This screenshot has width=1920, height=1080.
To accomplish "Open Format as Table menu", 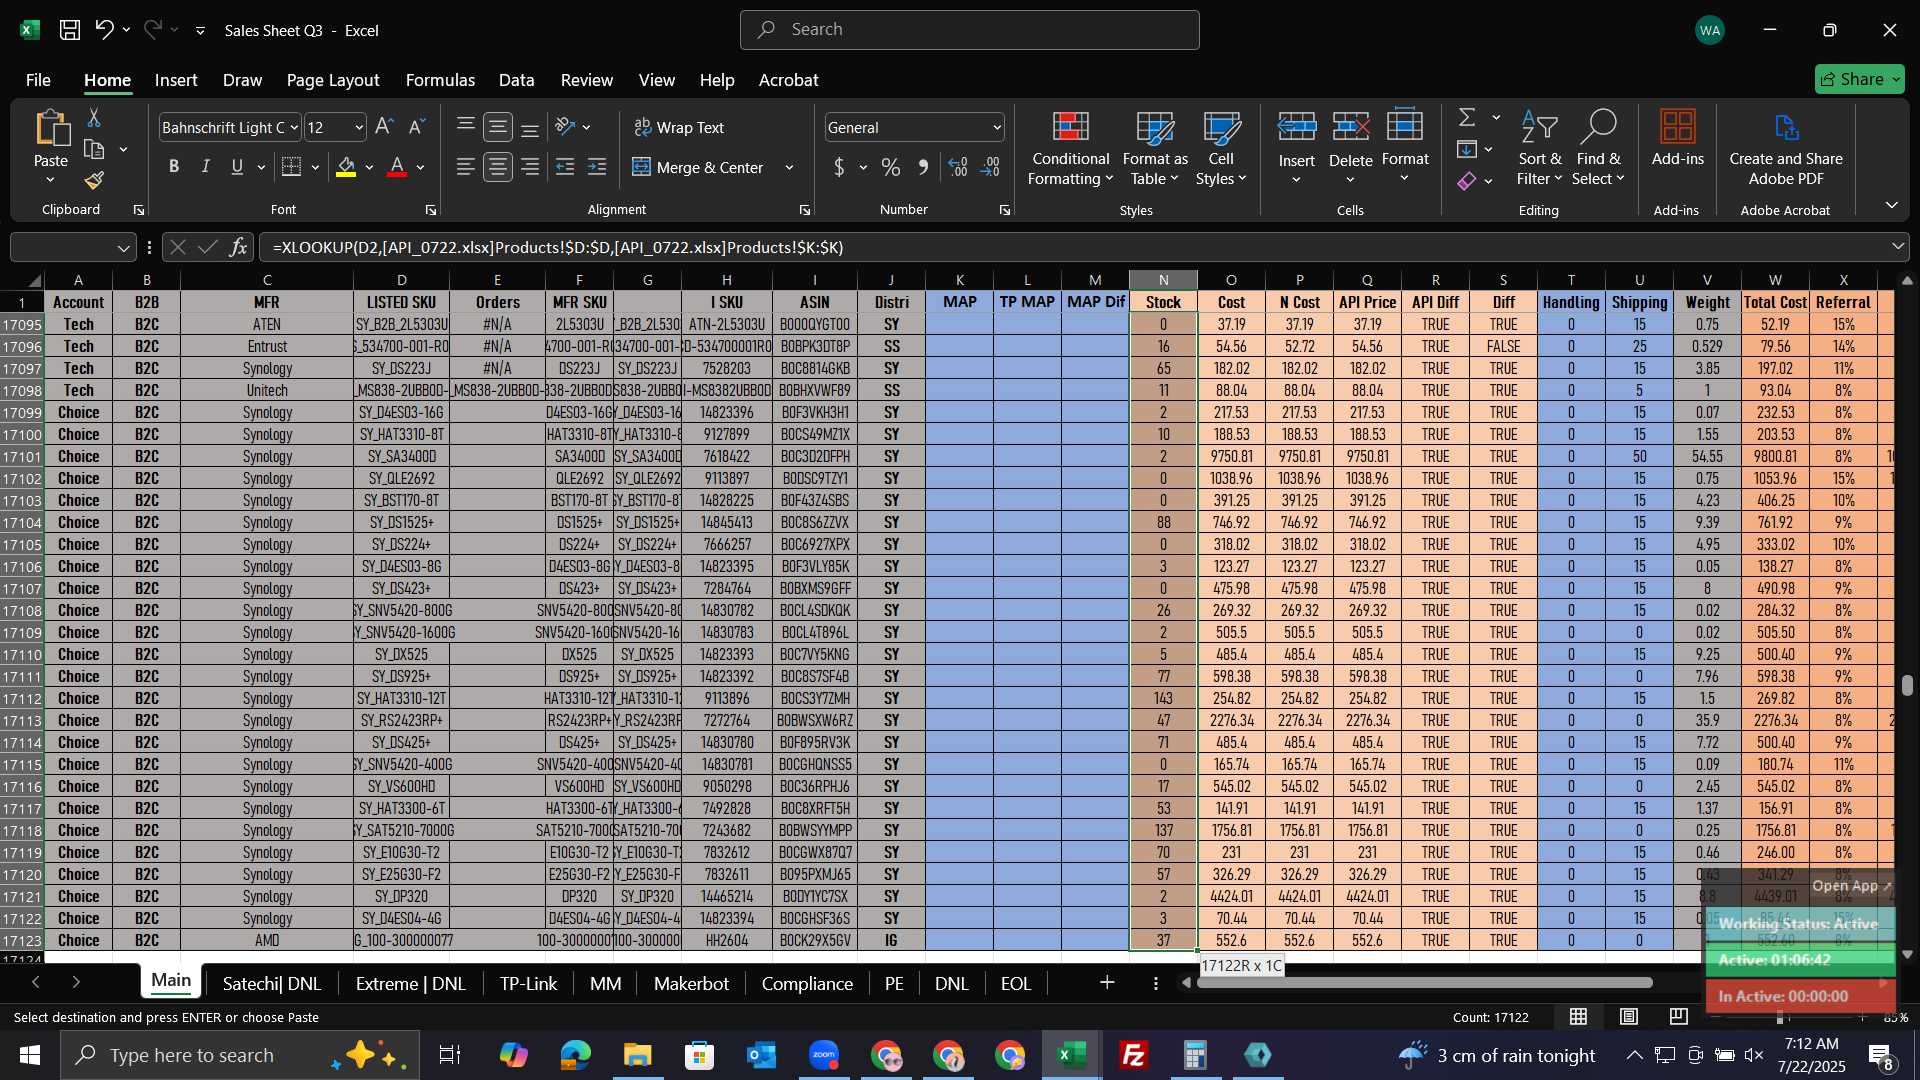I will [x=1154, y=148].
